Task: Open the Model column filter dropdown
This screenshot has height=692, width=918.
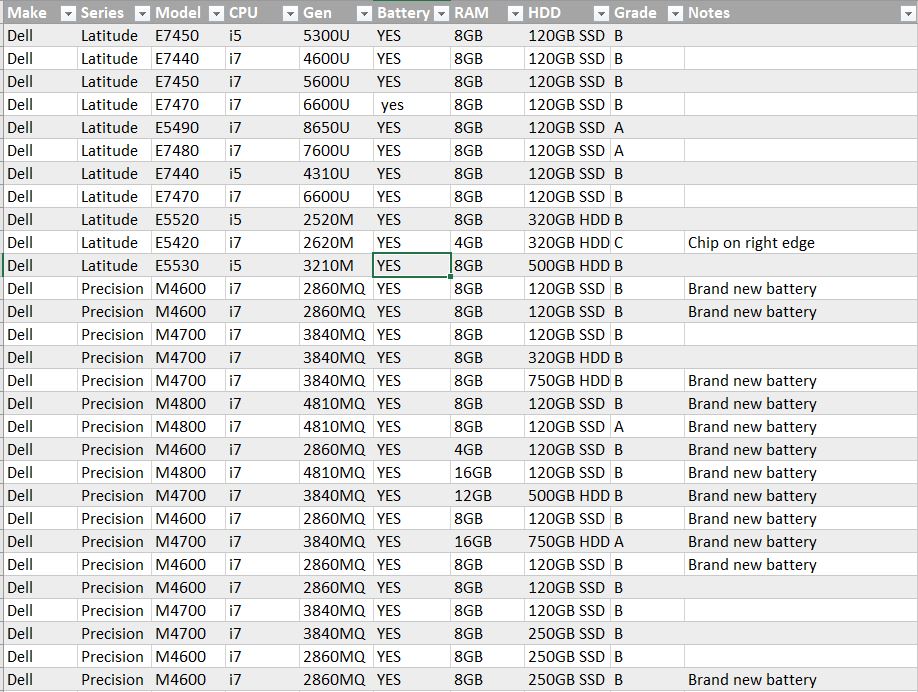Action: (x=217, y=13)
